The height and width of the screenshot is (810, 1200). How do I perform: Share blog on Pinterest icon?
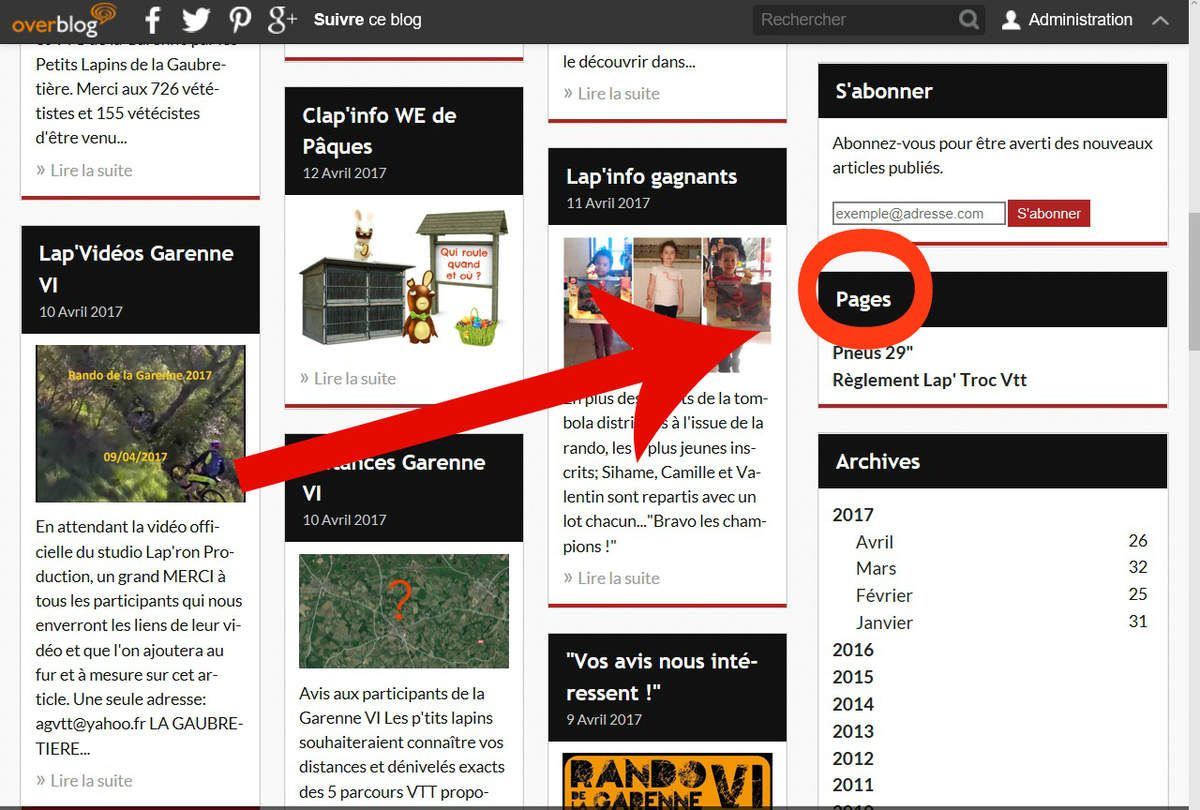(240, 19)
